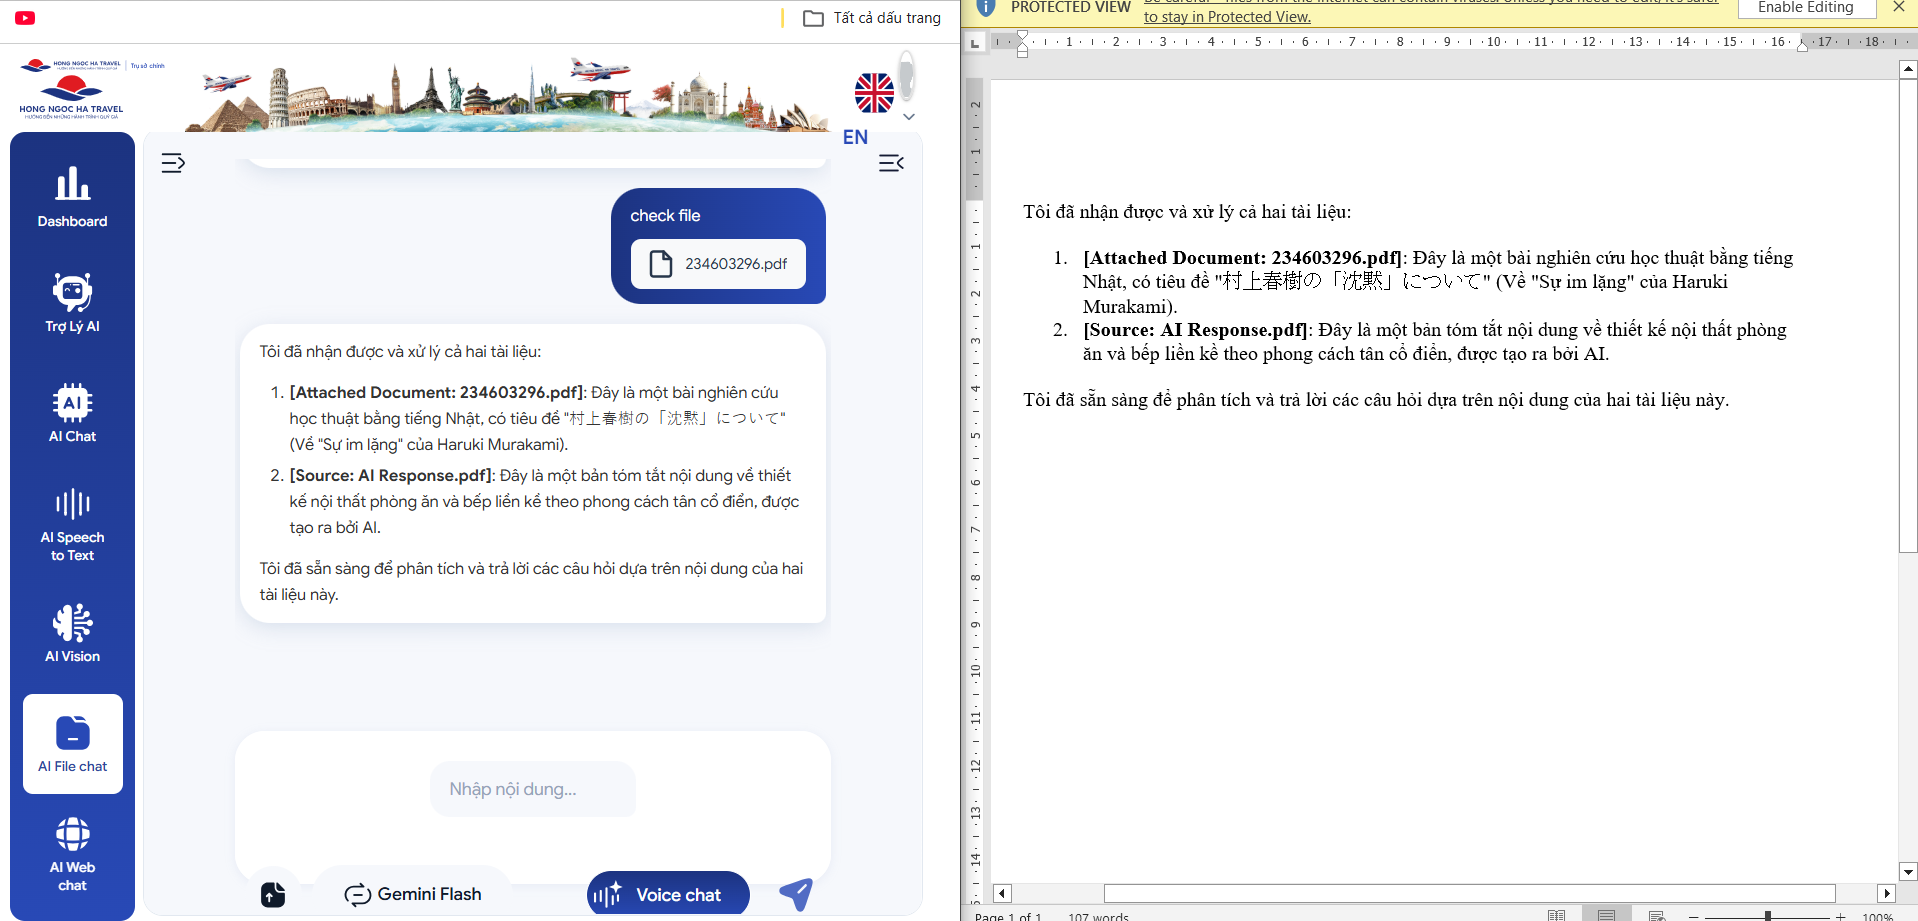The height and width of the screenshot is (921, 1918).
Task: Go to AI Chat section
Action: [72, 413]
